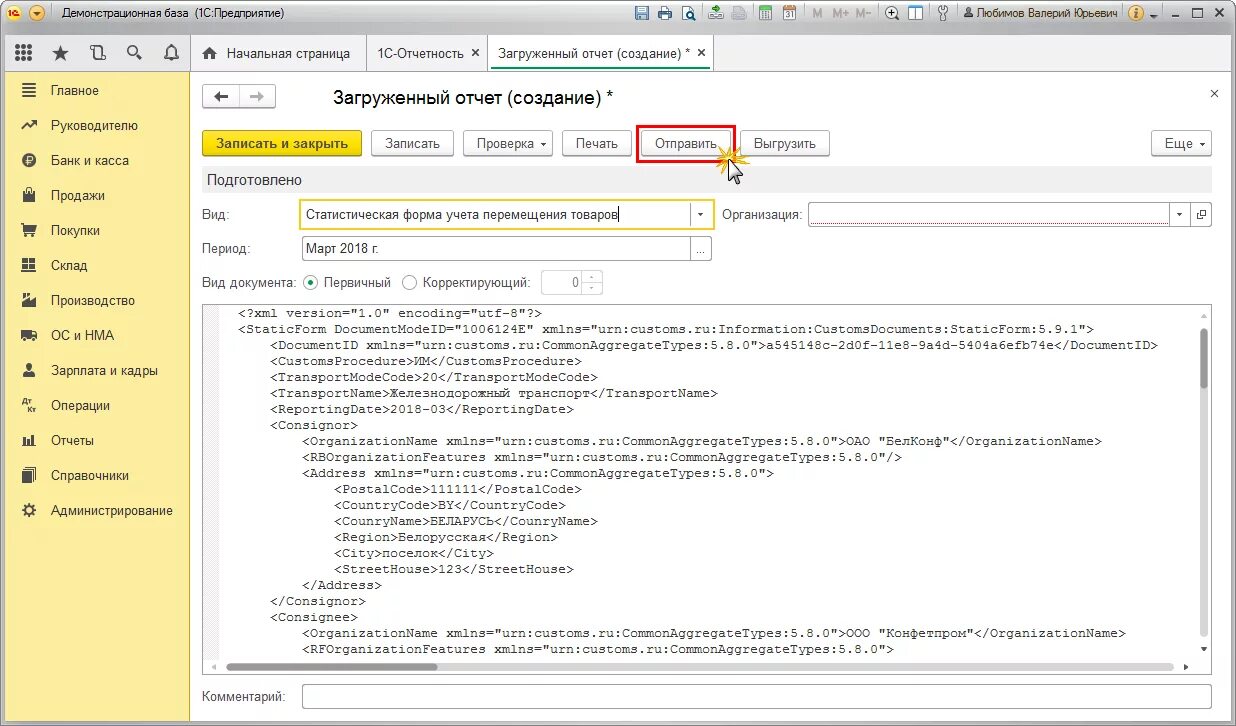The image size is (1236, 726).
Task: Open the Еще dropdown menu
Action: tap(1181, 143)
